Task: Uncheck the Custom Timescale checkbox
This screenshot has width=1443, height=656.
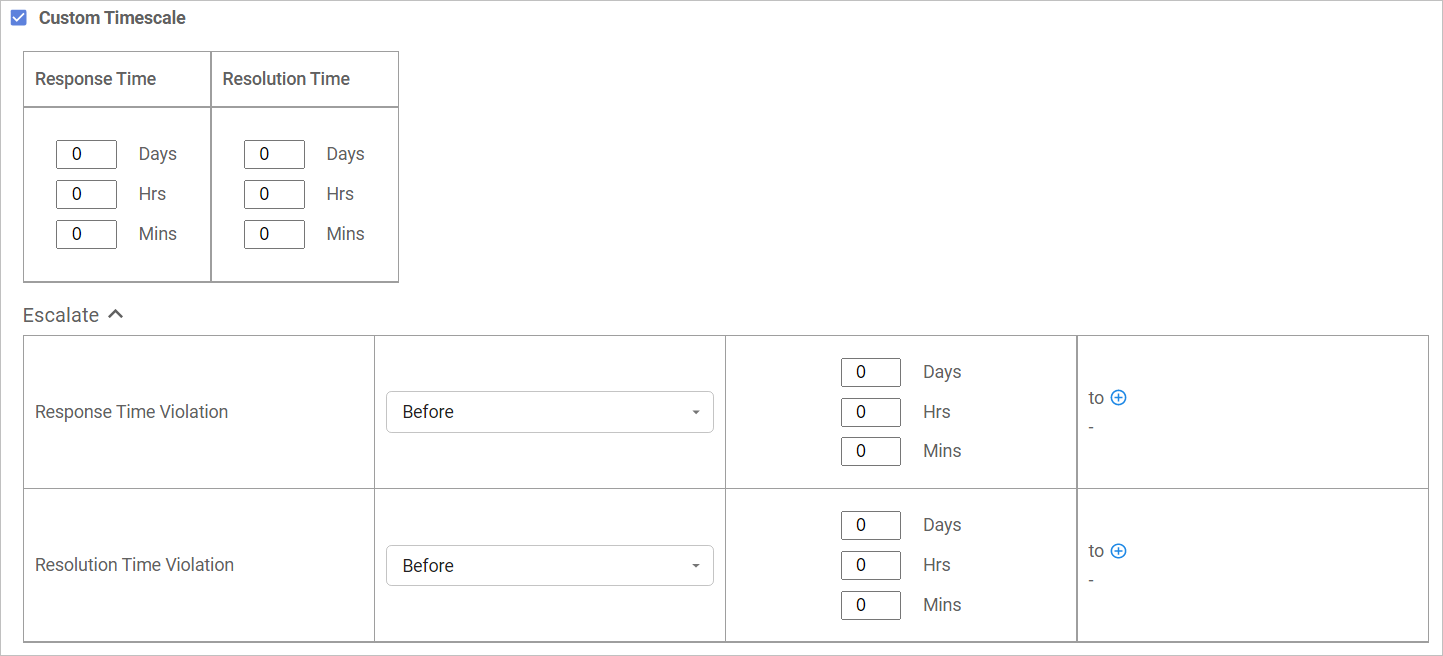Action: click(x=19, y=18)
